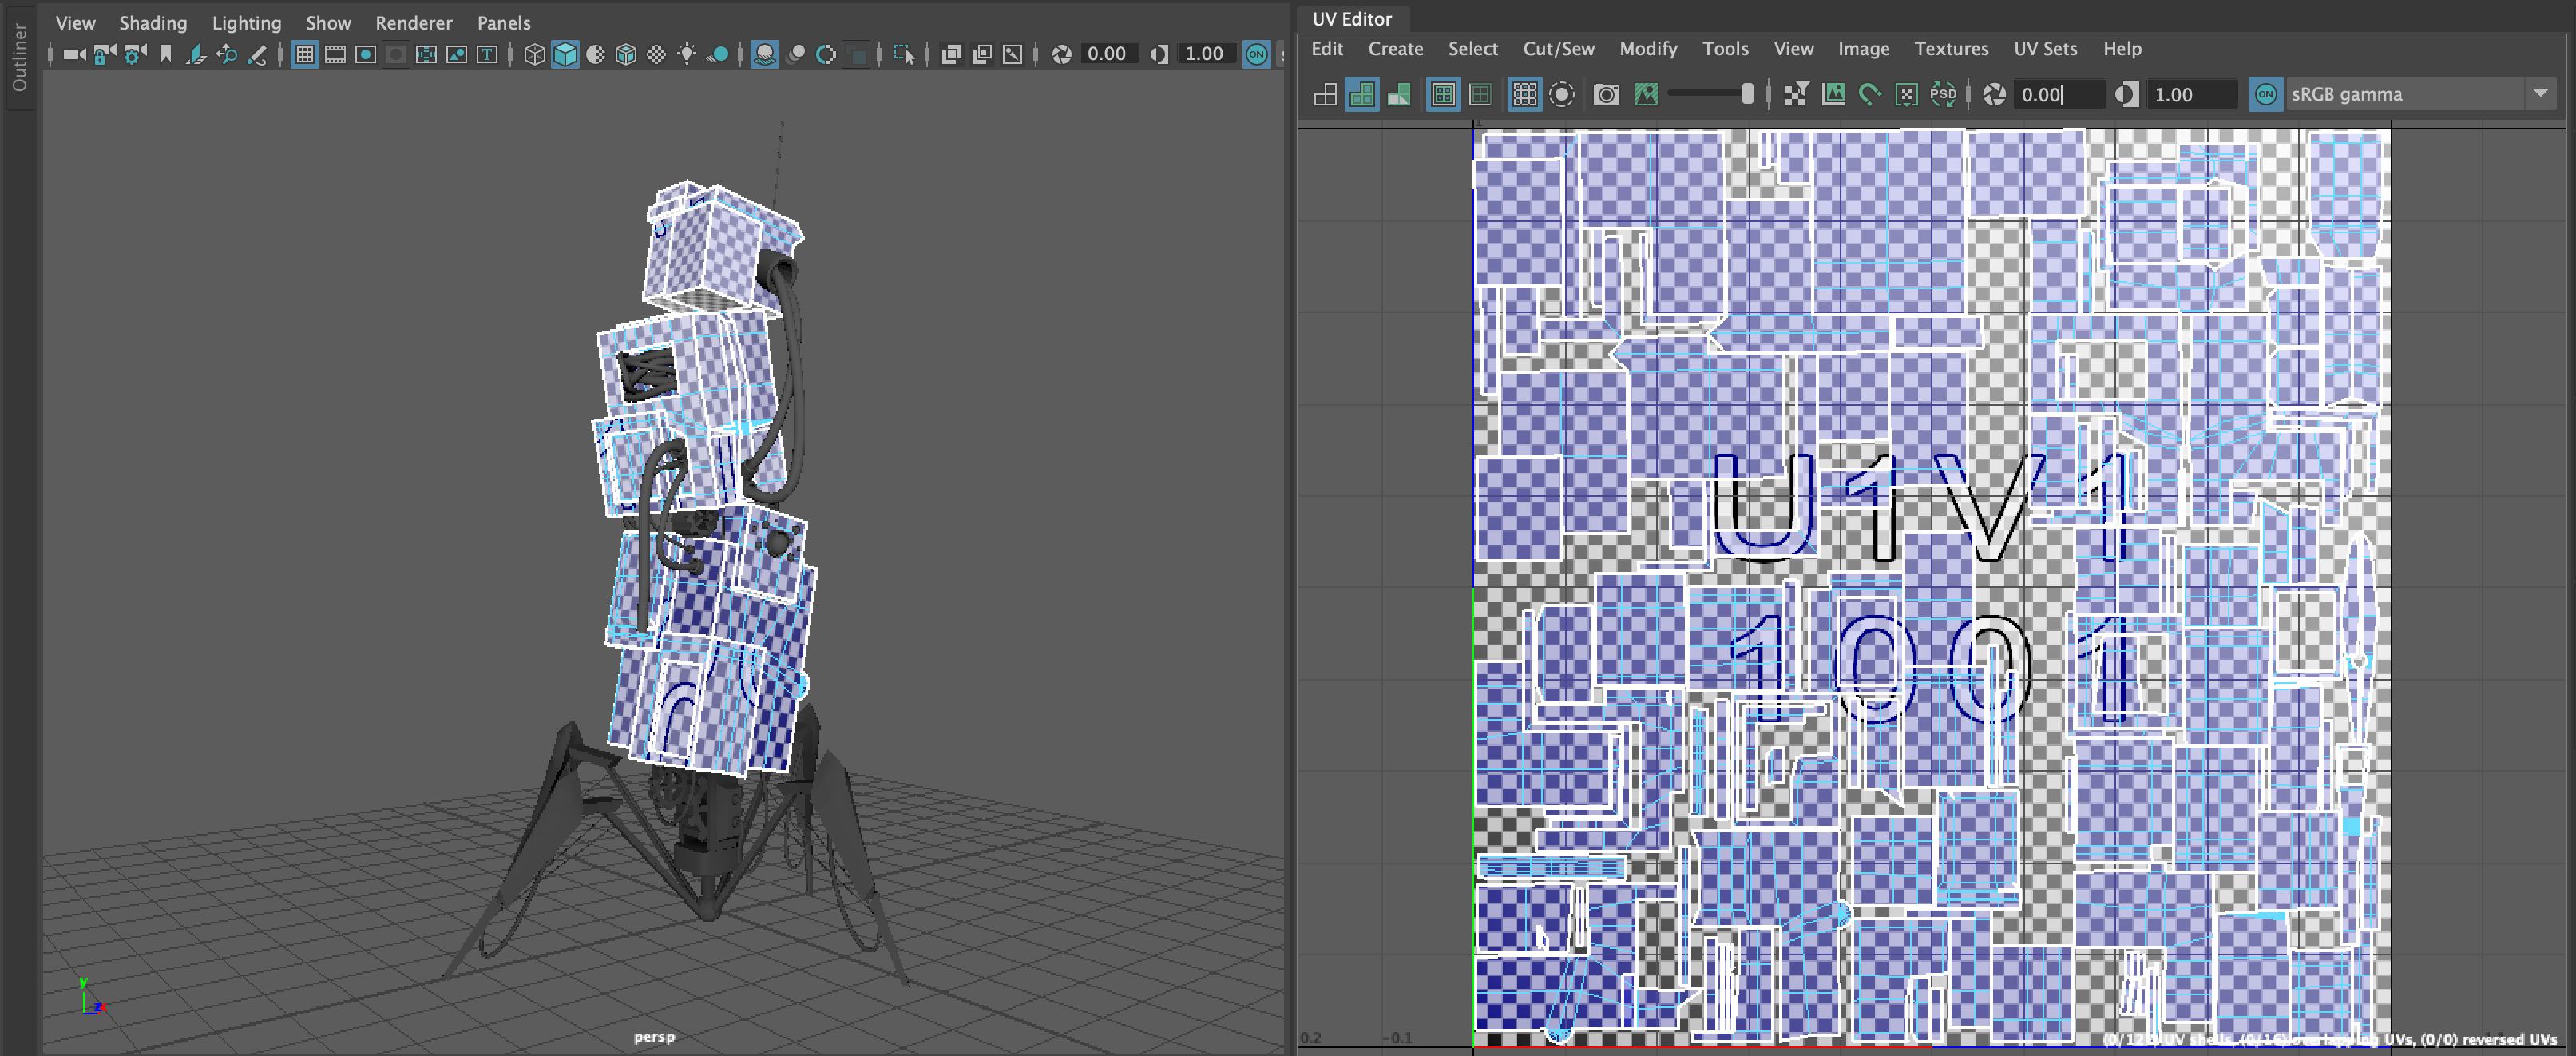Click the viewport wireframe cube icon
Screen dimensions: 2576x1056
(535, 54)
